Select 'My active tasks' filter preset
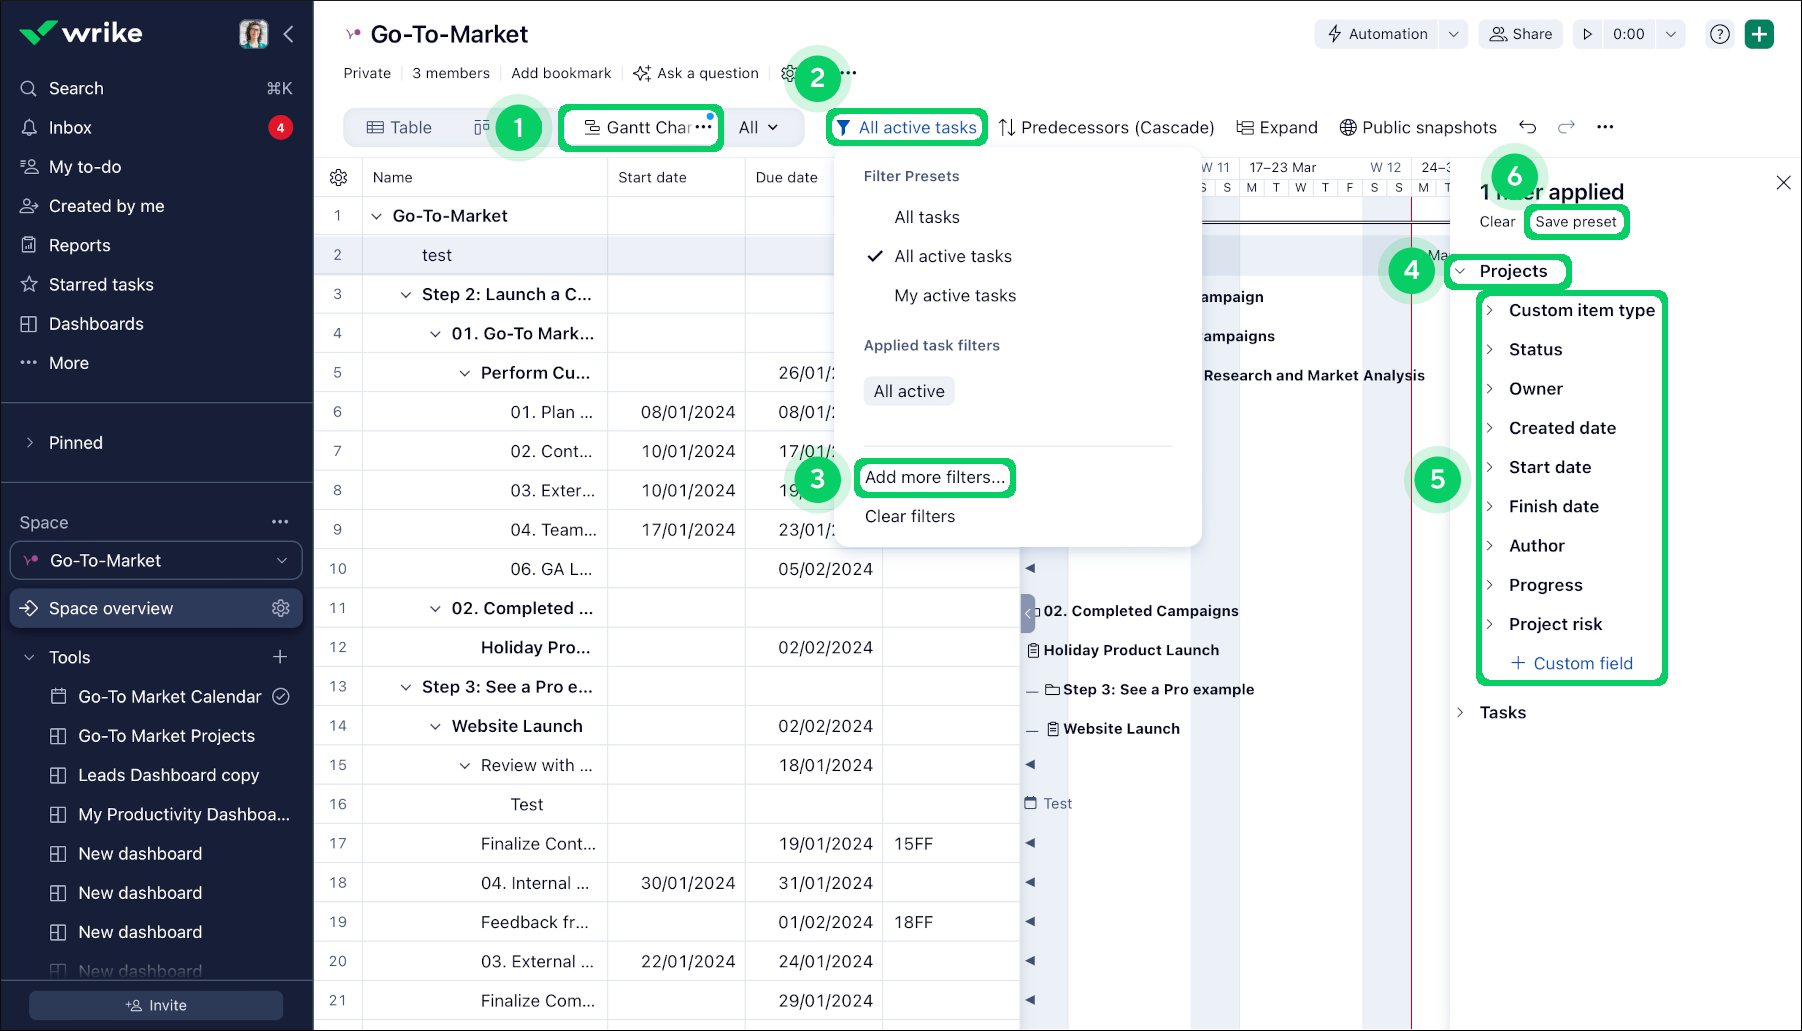 (954, 296)
